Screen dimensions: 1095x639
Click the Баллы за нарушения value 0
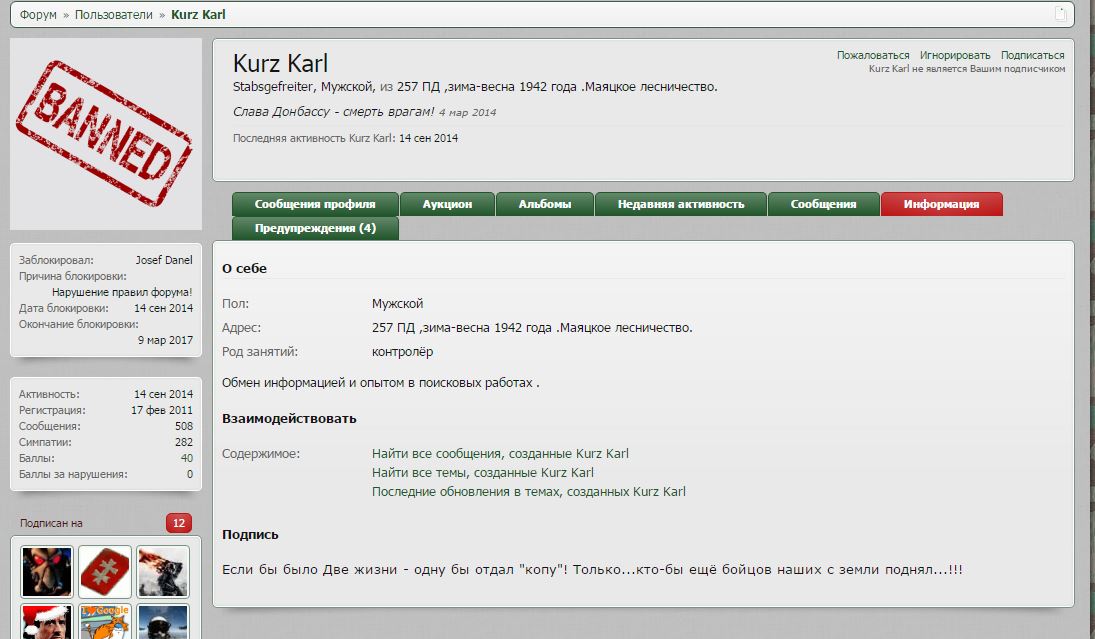189,474
